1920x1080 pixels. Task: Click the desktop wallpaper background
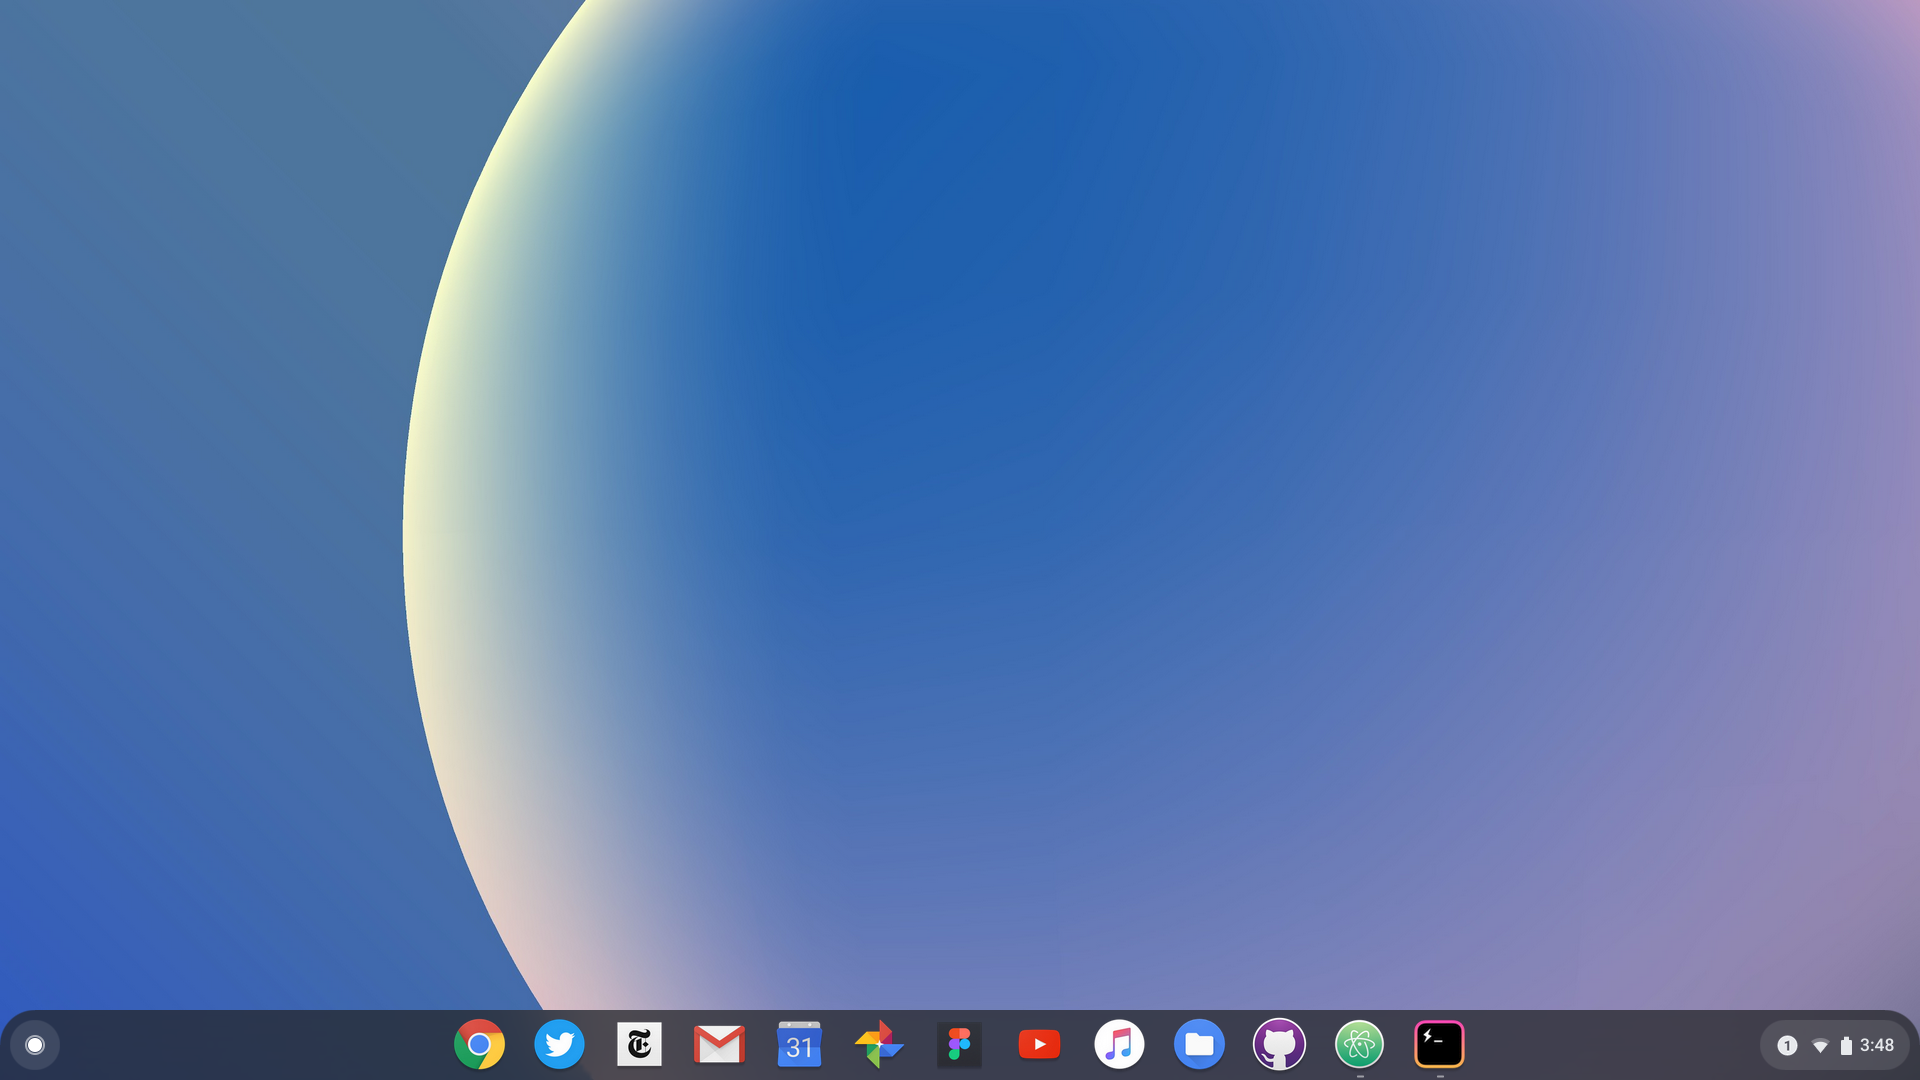tap(960, 500)
